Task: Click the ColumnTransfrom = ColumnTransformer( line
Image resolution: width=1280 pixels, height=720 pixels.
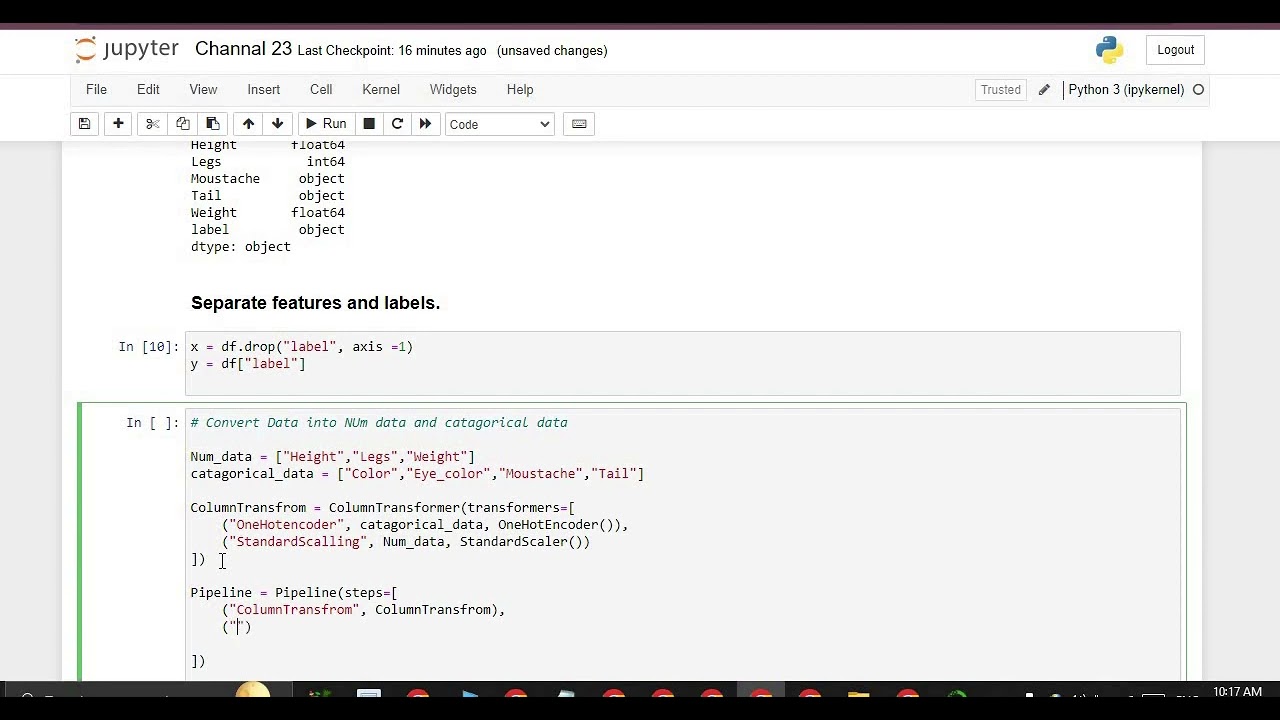Action: click(383, 508)
